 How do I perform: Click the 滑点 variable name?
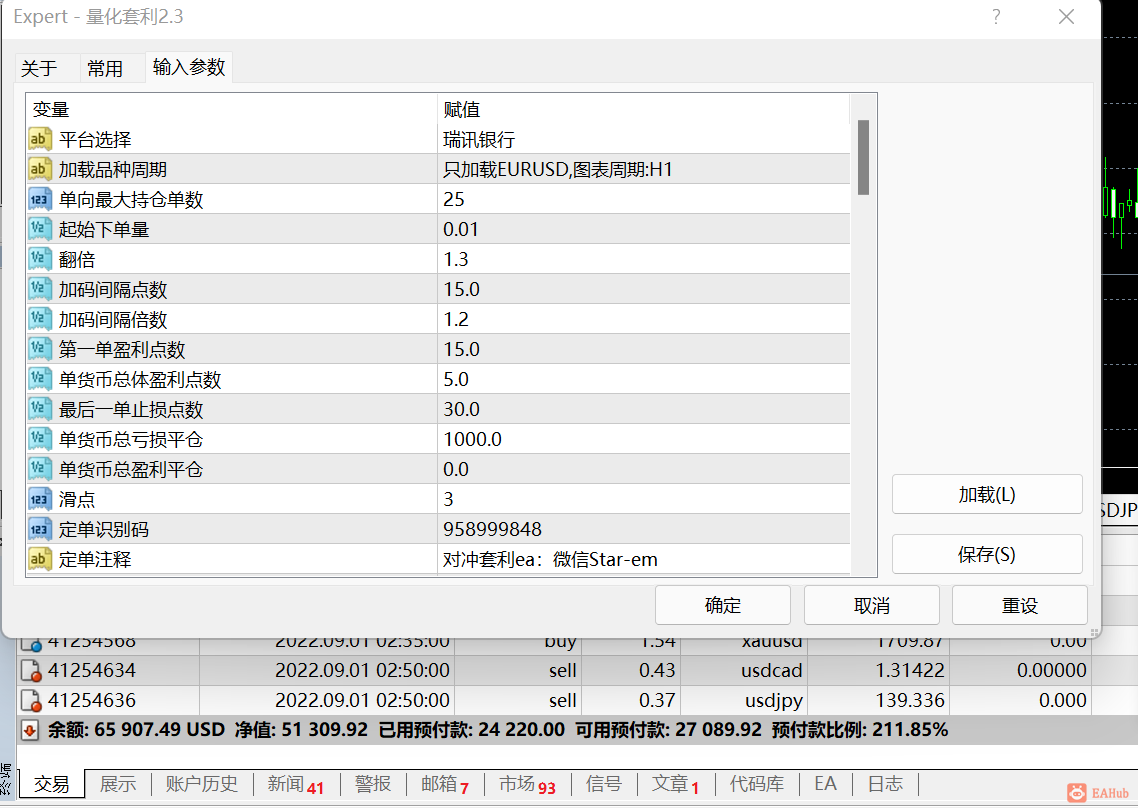[77, 499]
